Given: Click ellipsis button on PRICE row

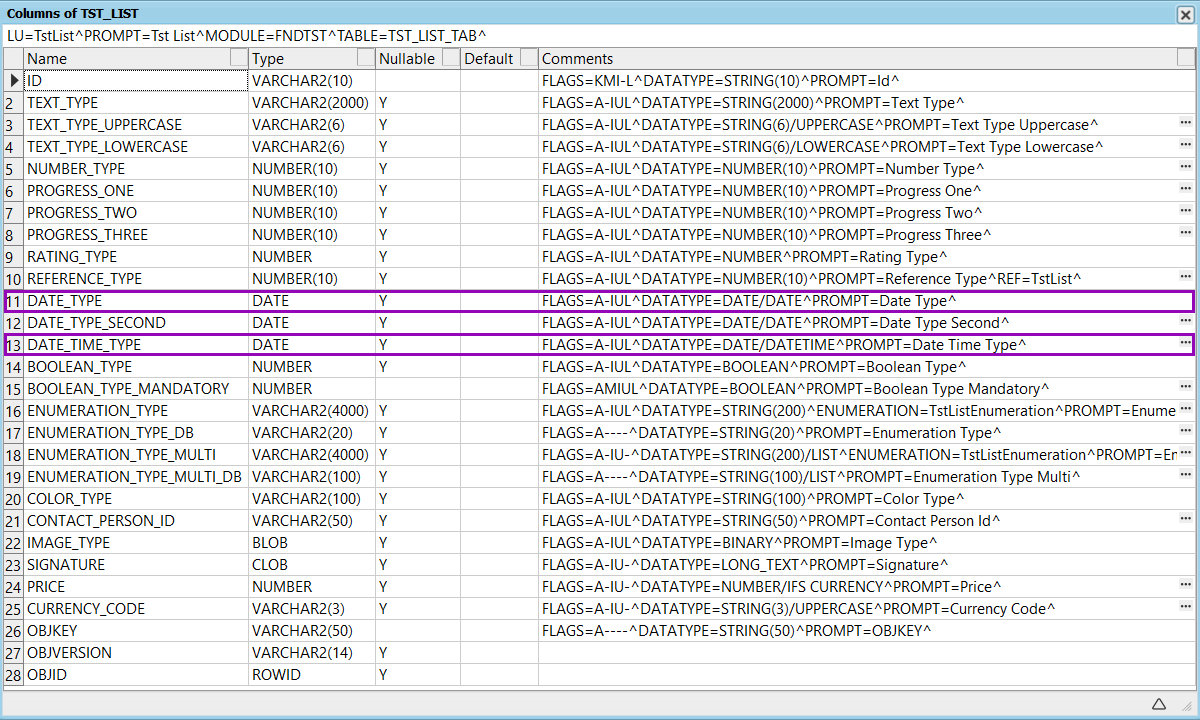Looking at the screenshot, I should [x=1185, y=586].
